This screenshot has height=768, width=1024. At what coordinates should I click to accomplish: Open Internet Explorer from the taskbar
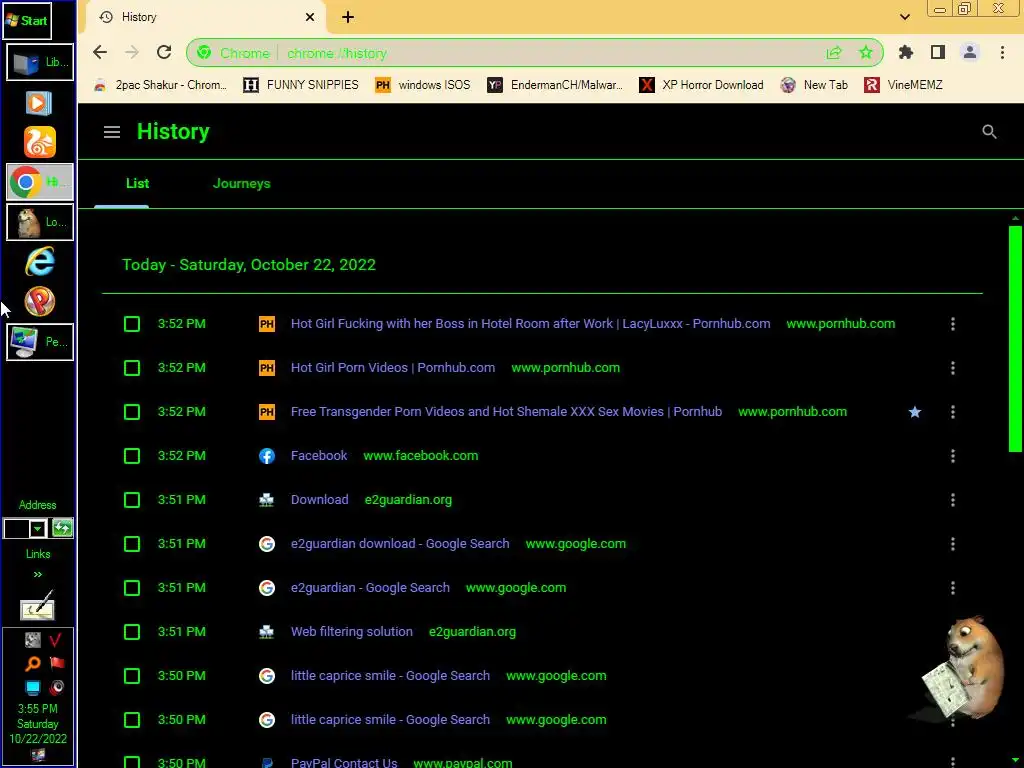39,262
